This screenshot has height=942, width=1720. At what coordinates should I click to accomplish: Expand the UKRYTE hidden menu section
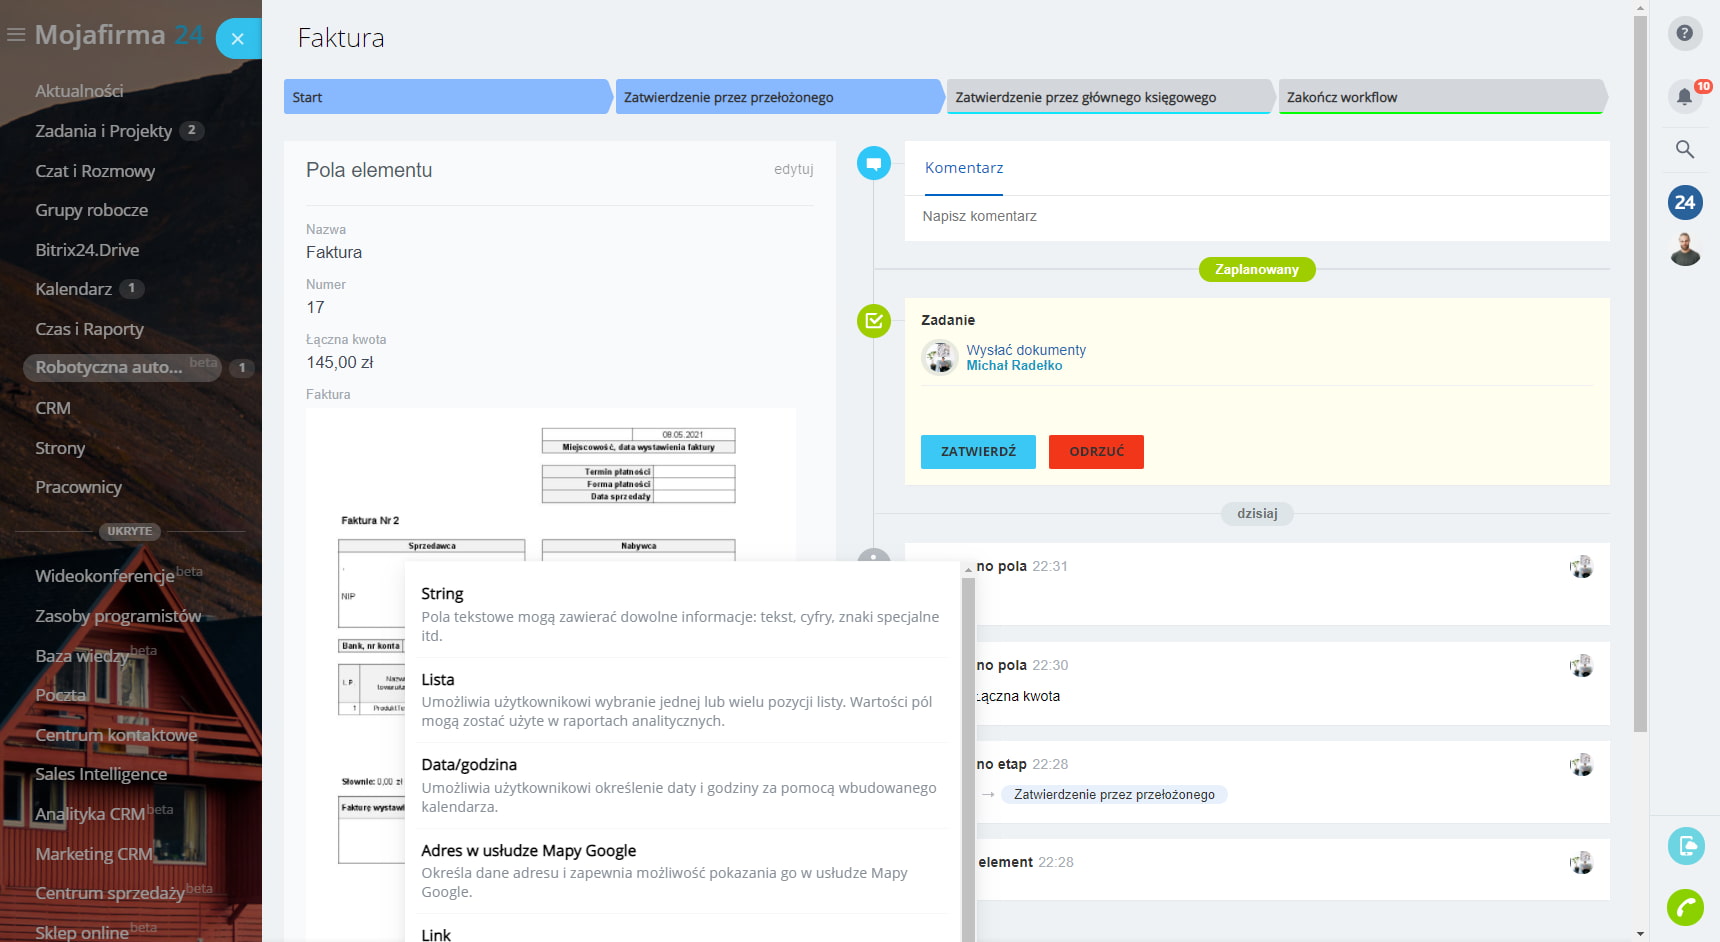click(130, 531)
